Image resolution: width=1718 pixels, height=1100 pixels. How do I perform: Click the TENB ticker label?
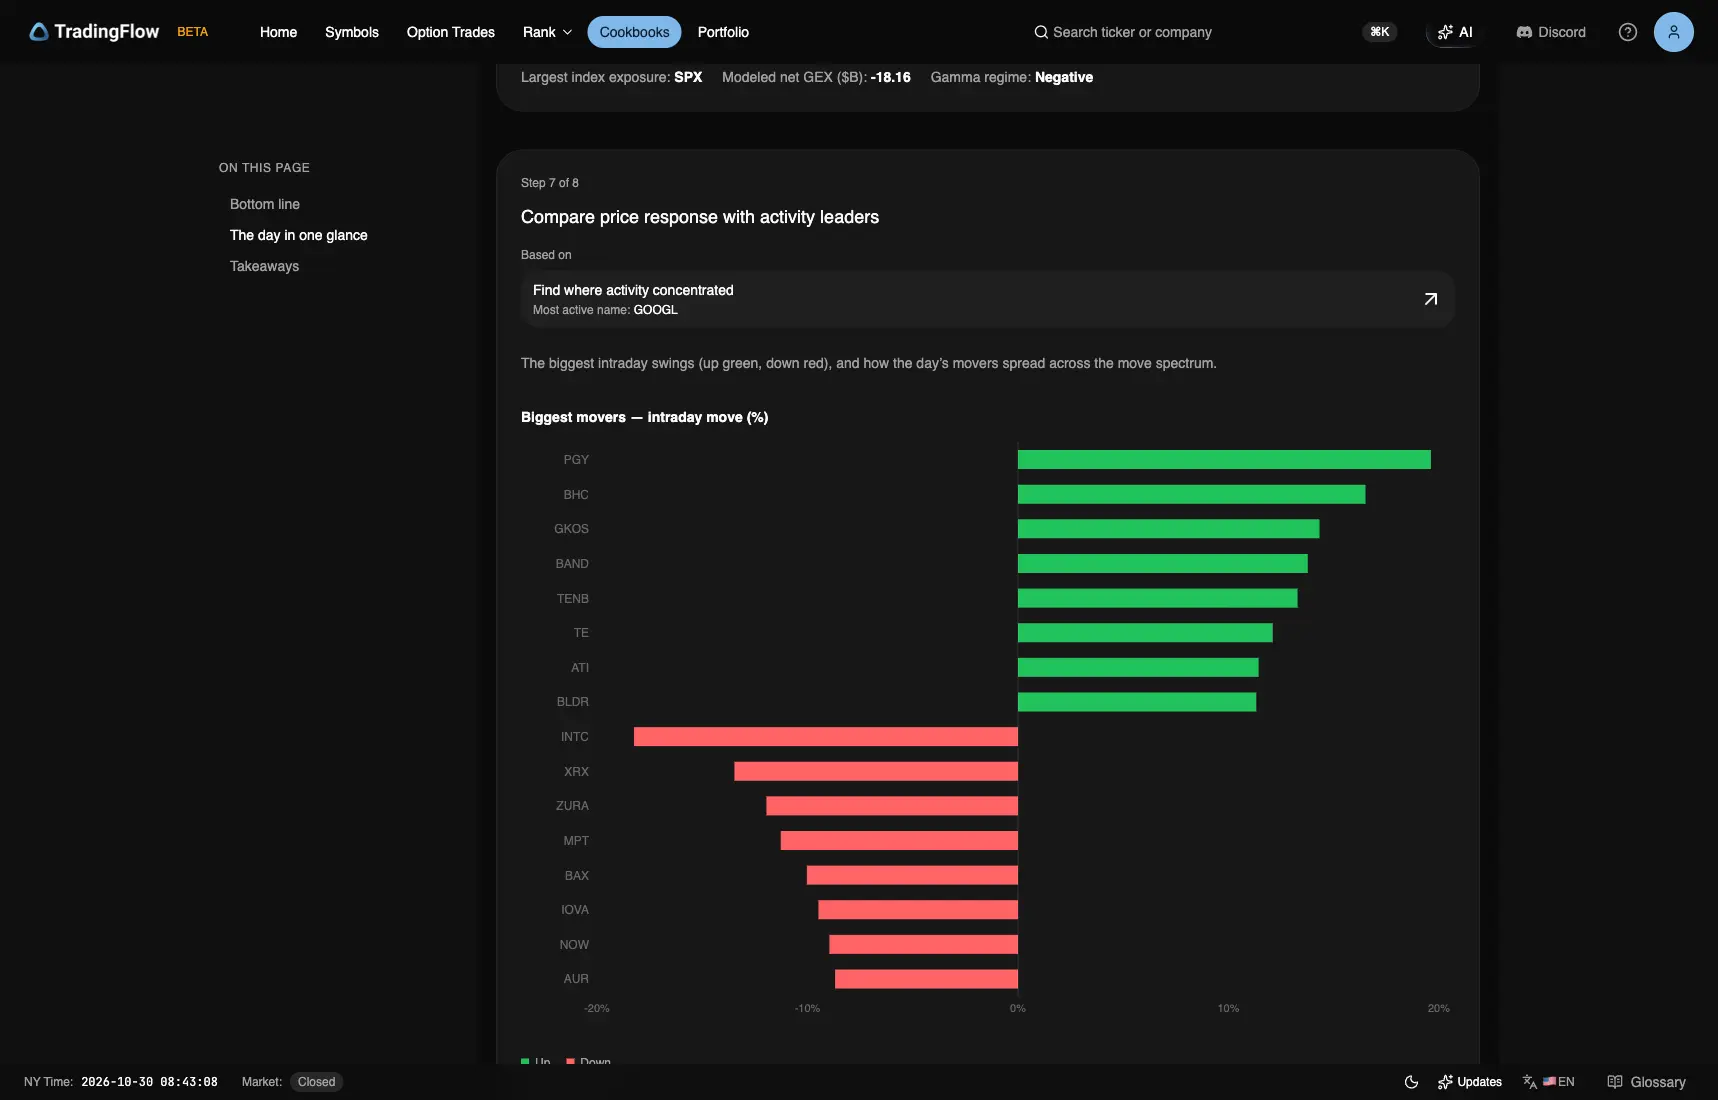click(573, 599)
